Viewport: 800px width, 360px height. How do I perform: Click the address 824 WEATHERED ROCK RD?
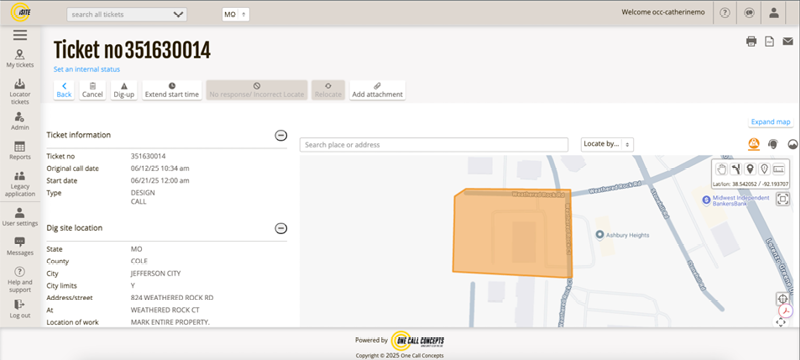(x=172, y=297)
